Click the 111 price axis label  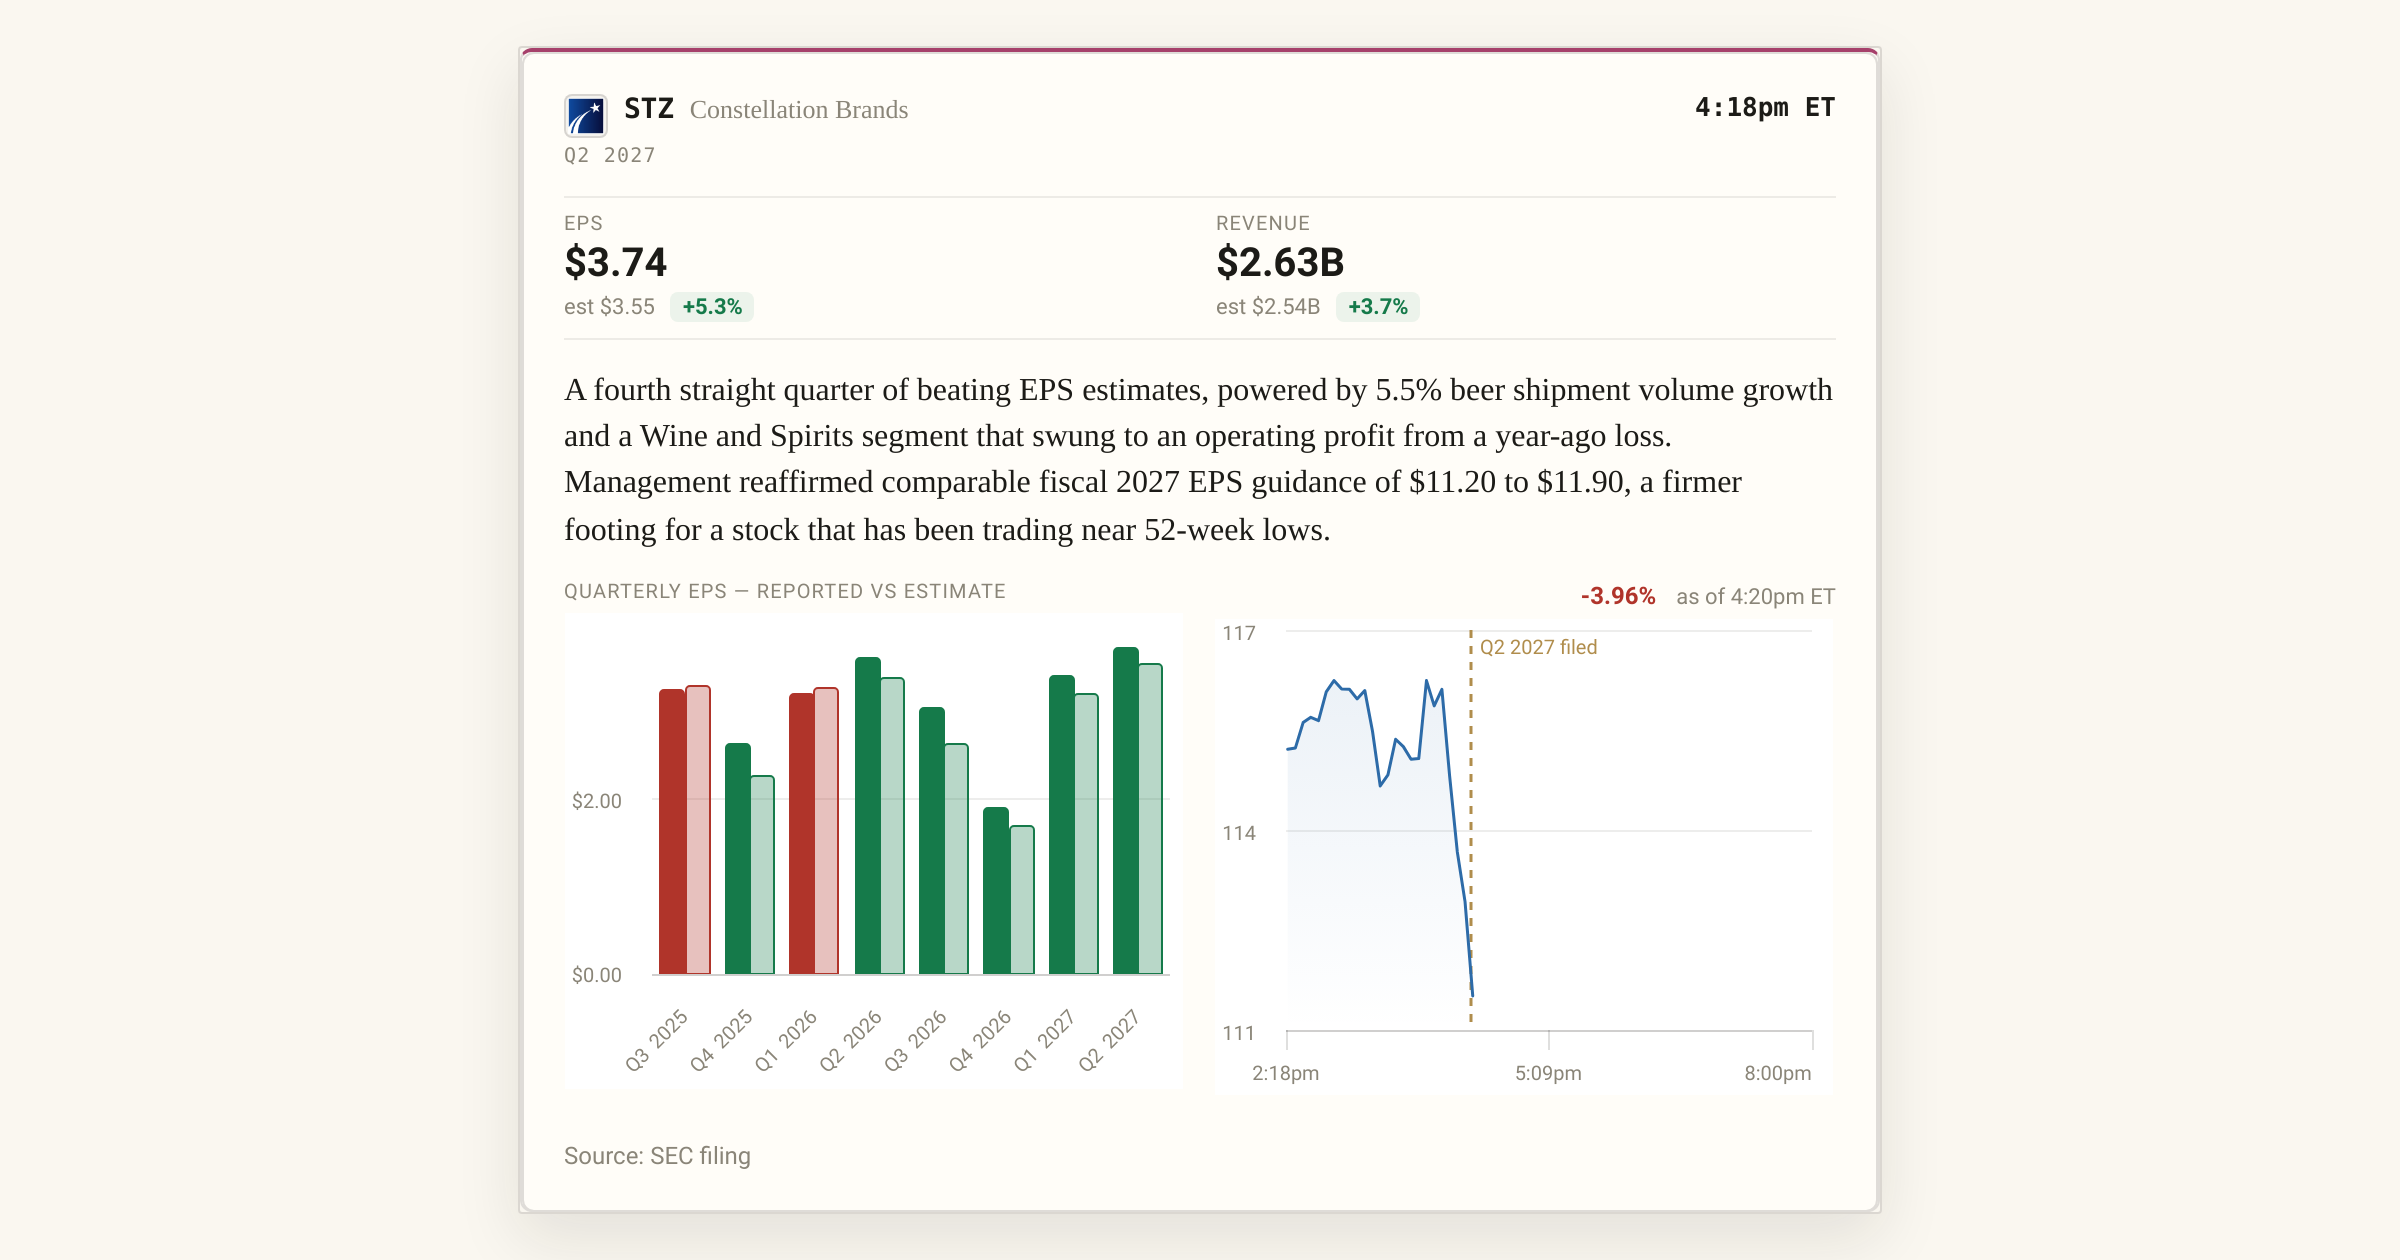(x=1239, y=1033)
